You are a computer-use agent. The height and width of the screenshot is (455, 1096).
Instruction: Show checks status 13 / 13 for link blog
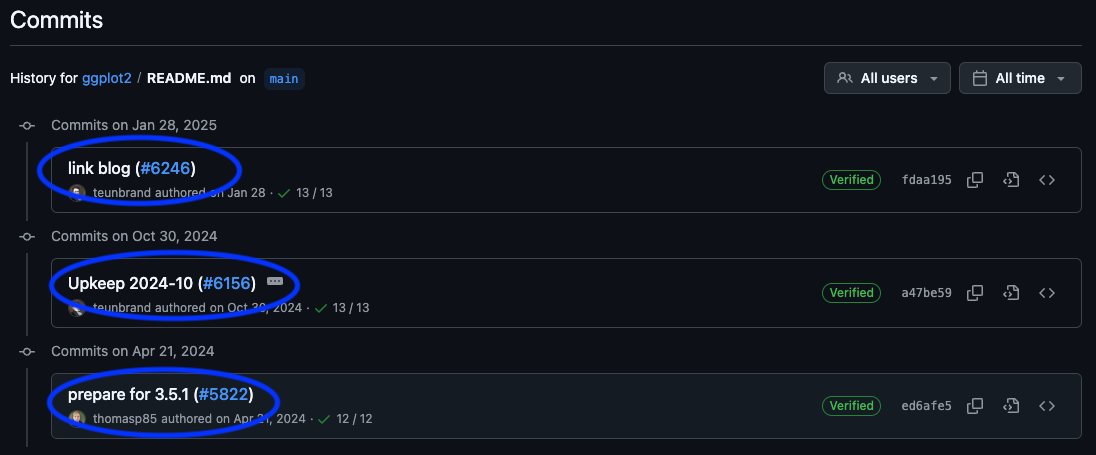[306, 193]
